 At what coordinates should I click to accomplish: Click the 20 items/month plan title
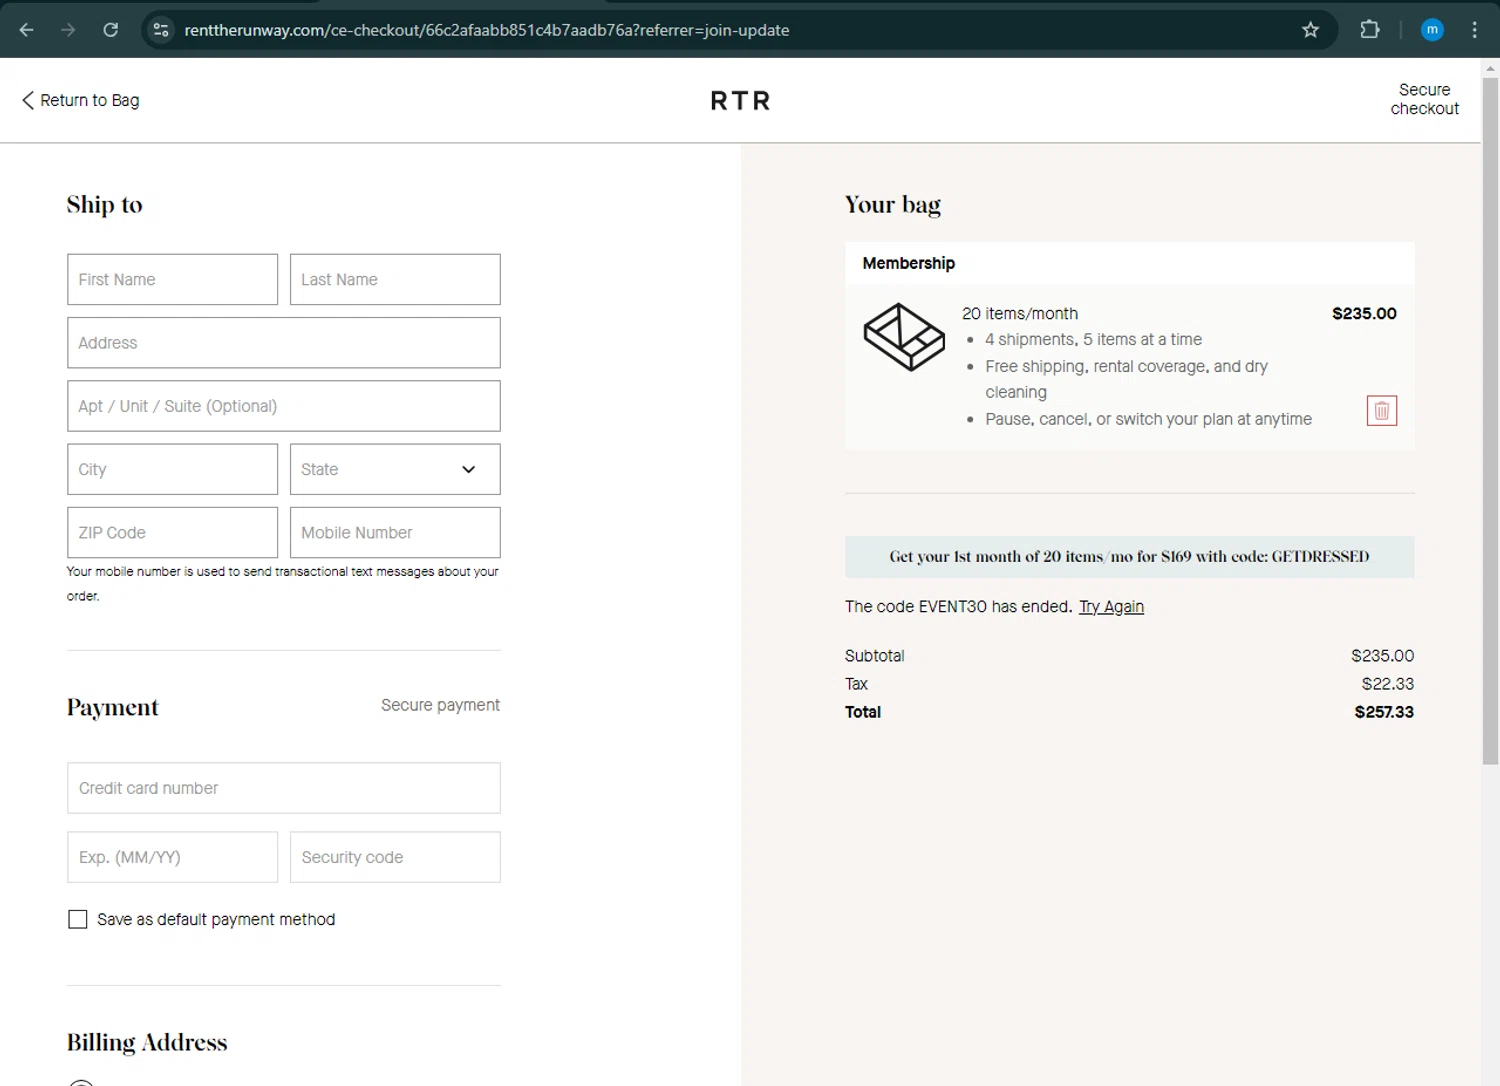[1020, 314]
